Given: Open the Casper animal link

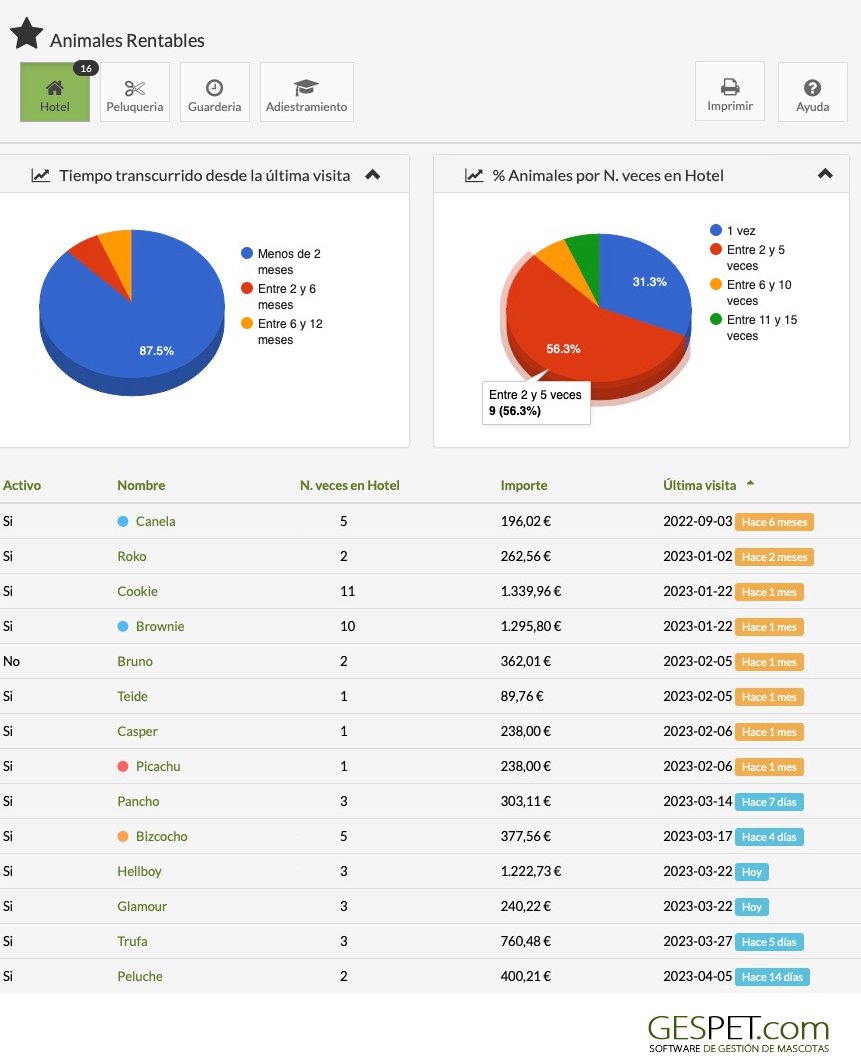Looking at the screenshot, I should [x=138, y=731].
